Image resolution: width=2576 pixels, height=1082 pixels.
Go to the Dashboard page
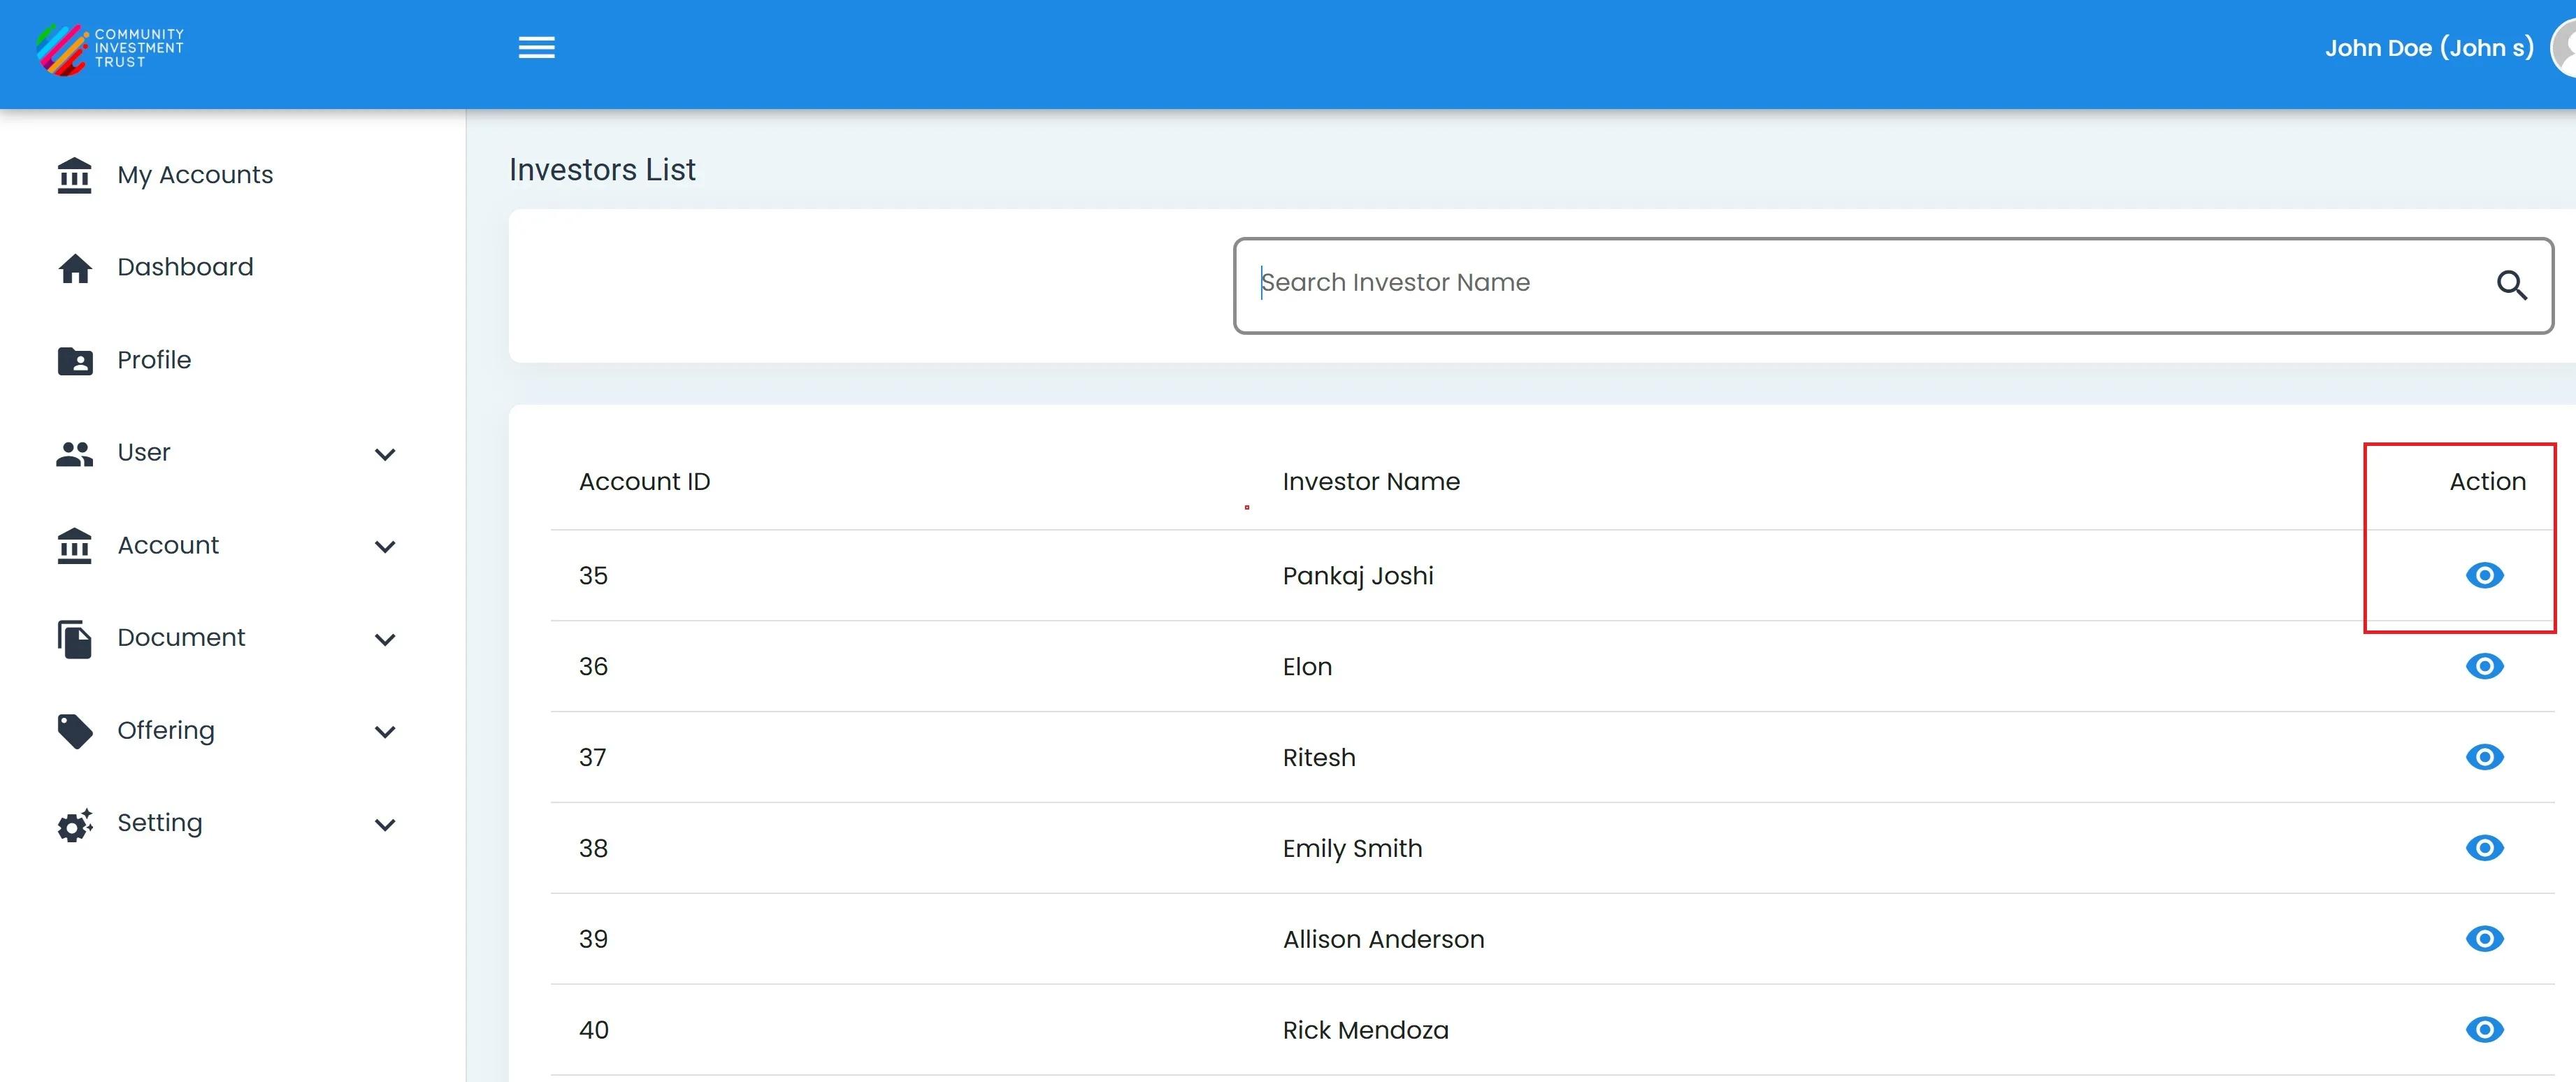click(x=185, y=267)
